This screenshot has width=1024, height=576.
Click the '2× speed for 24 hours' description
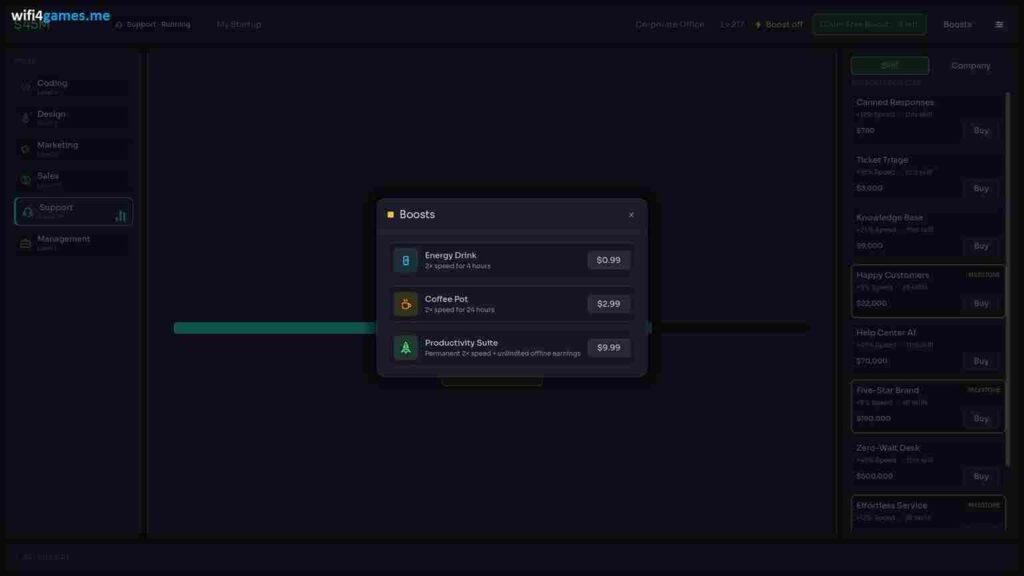[x=460, y=310]
